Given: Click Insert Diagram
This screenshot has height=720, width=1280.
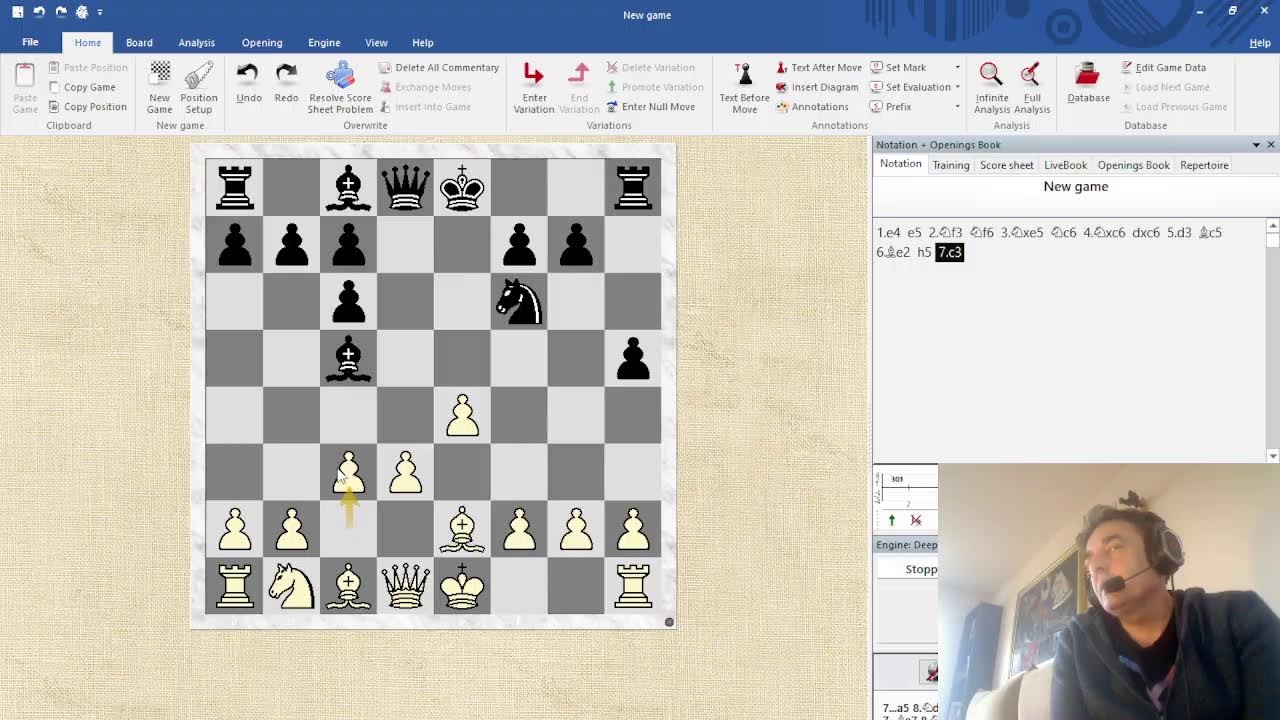Looking at the screenshot, I should point(817,87).
